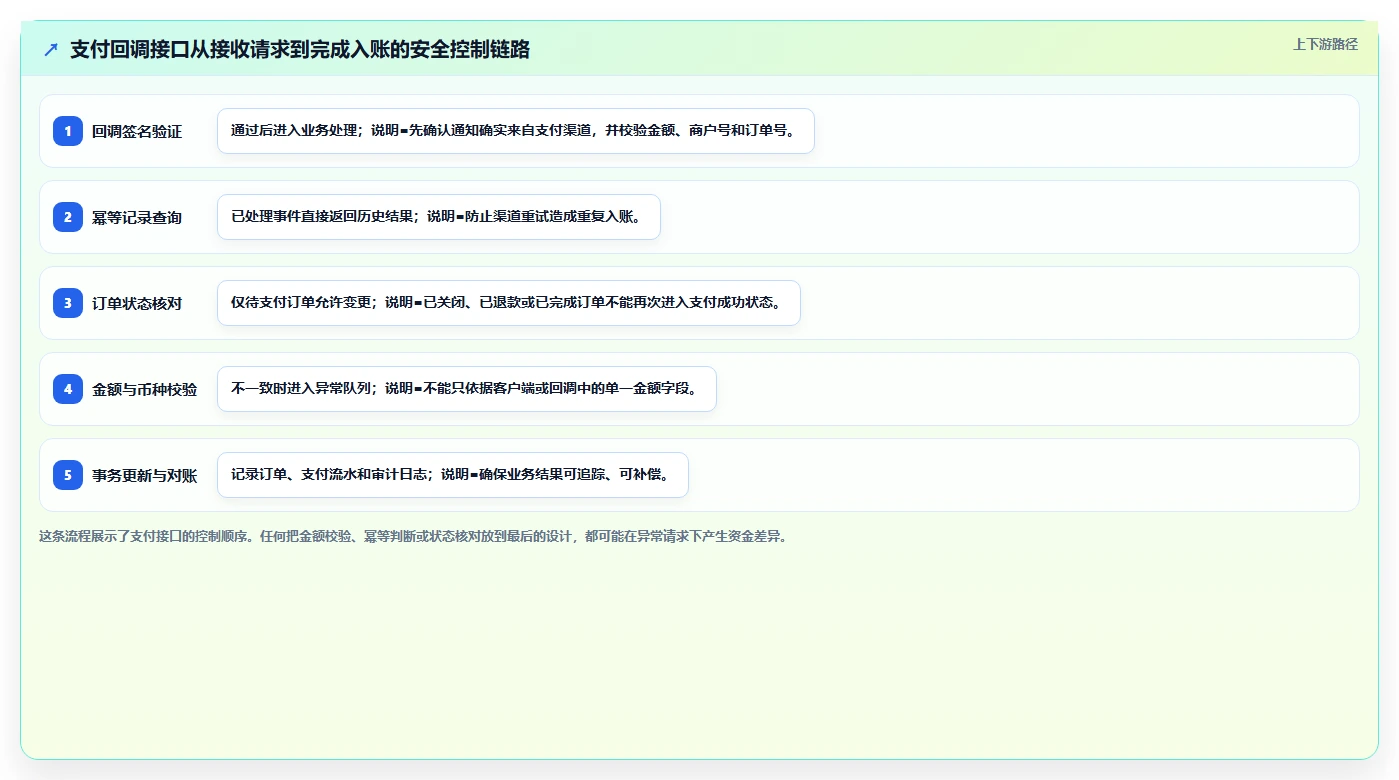Click the description box starting 仅待支付订单允许变更

(x=509, y=303)
